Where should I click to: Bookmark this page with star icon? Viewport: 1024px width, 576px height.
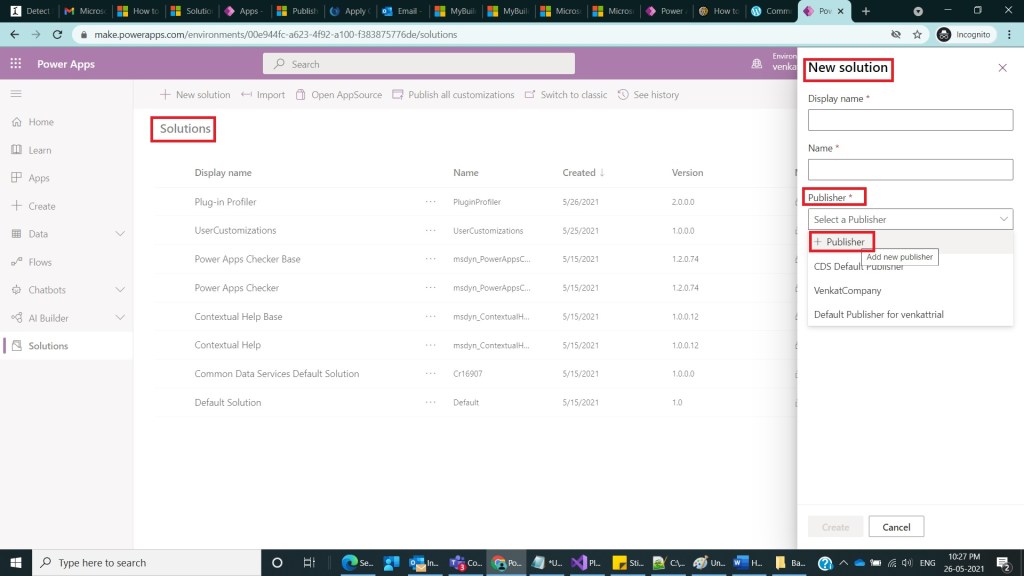pos(917,34)
